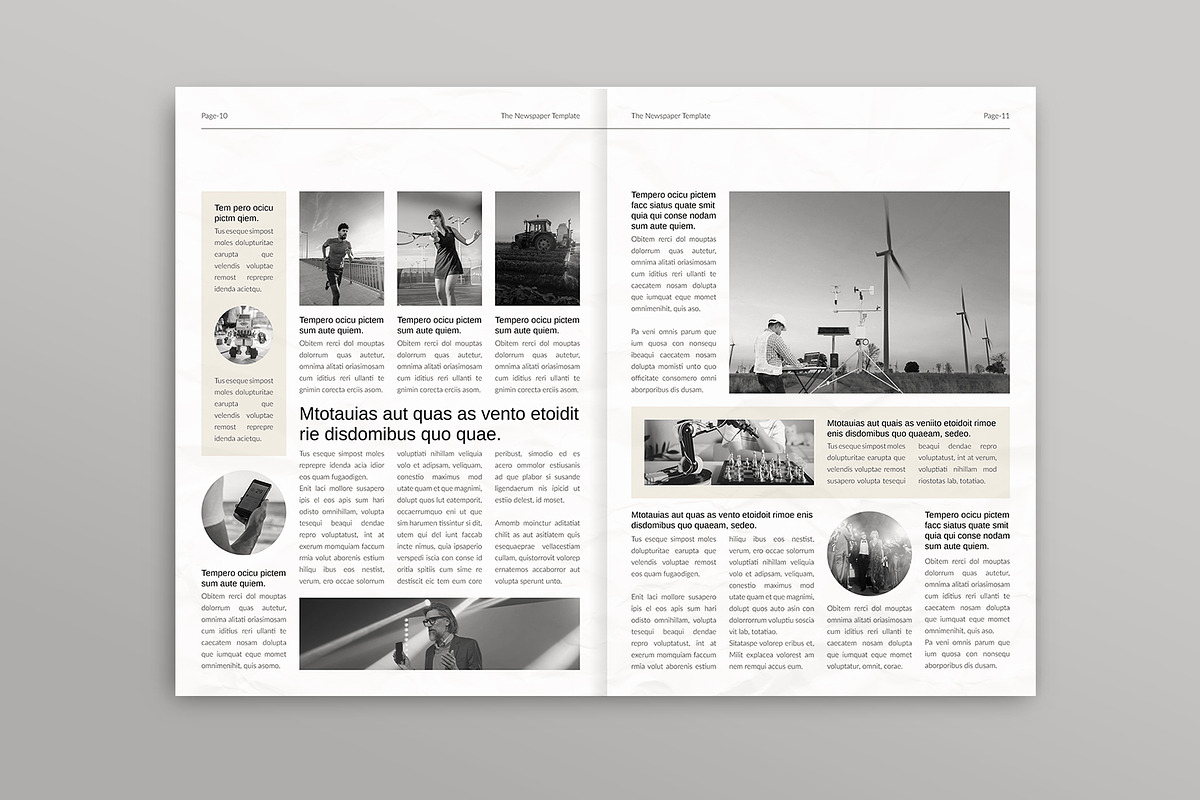Click the heading right of circular group photo
Image resolution: width=1200 pixels, height=800 pixels.
tap(967, 530)
